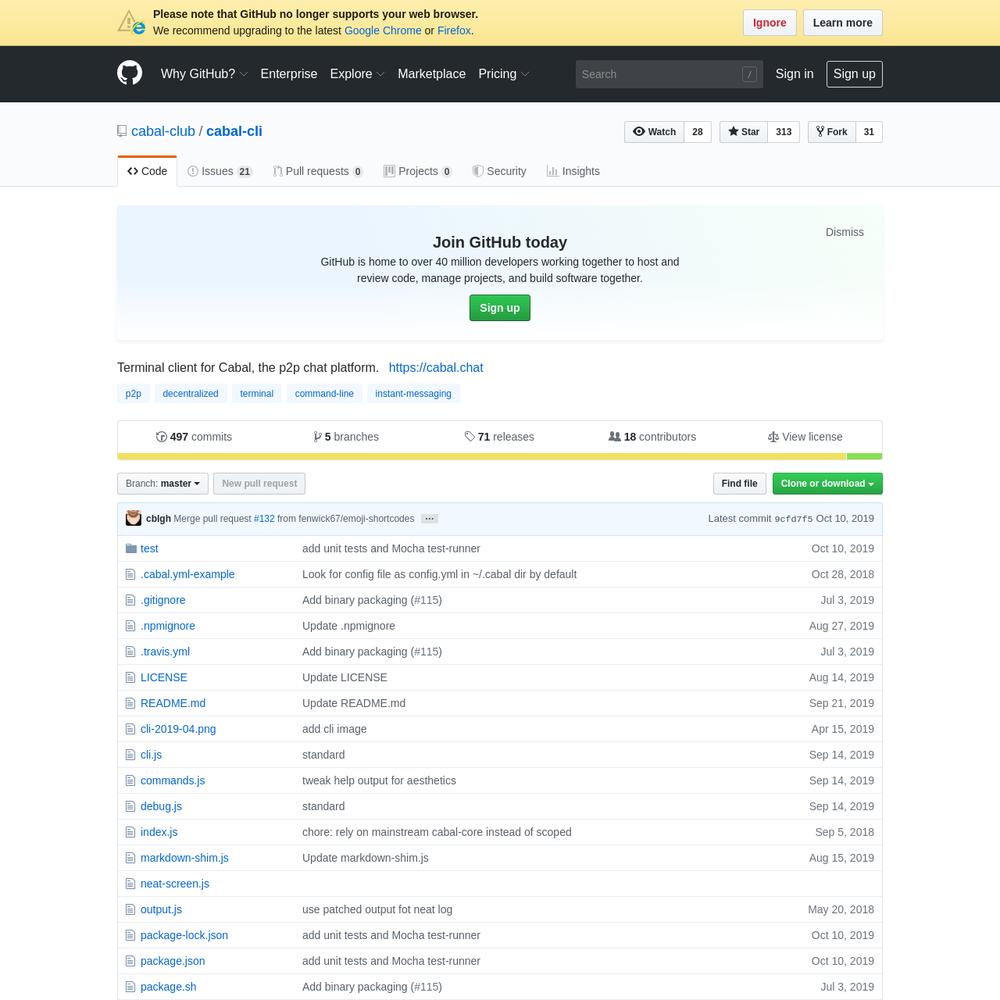Open the Issues tab

(x=220, y=171)
